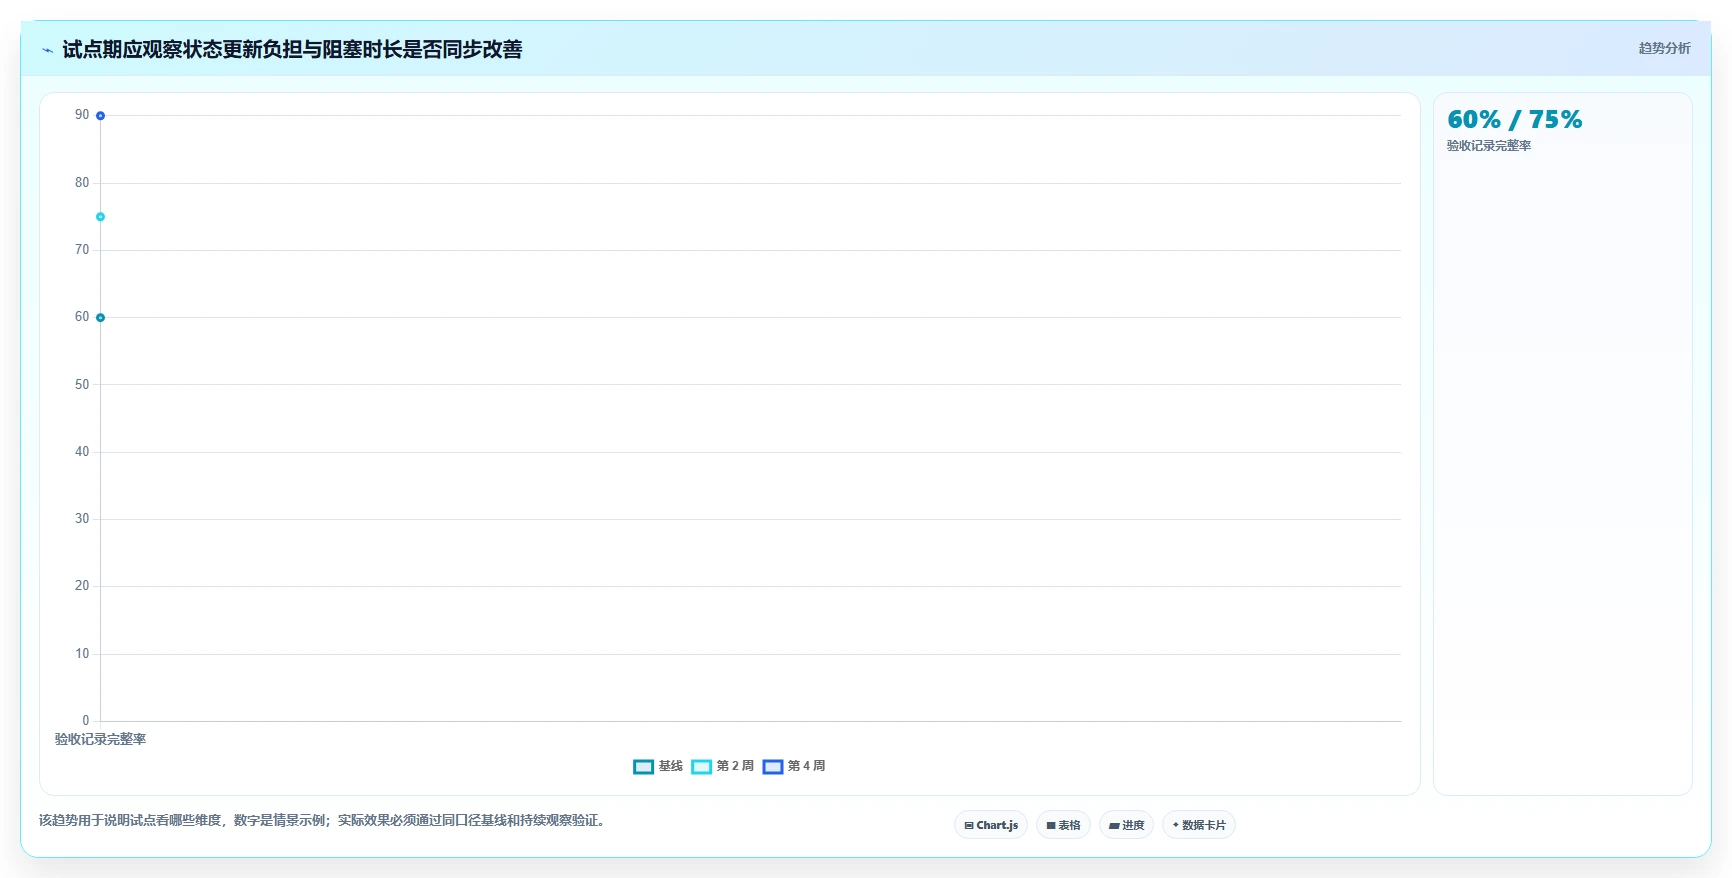Image resolution: width=1732 pixels, height=878 pixels.
Task: Click the 表格 chip
Action: click(x=1063, y=825)
